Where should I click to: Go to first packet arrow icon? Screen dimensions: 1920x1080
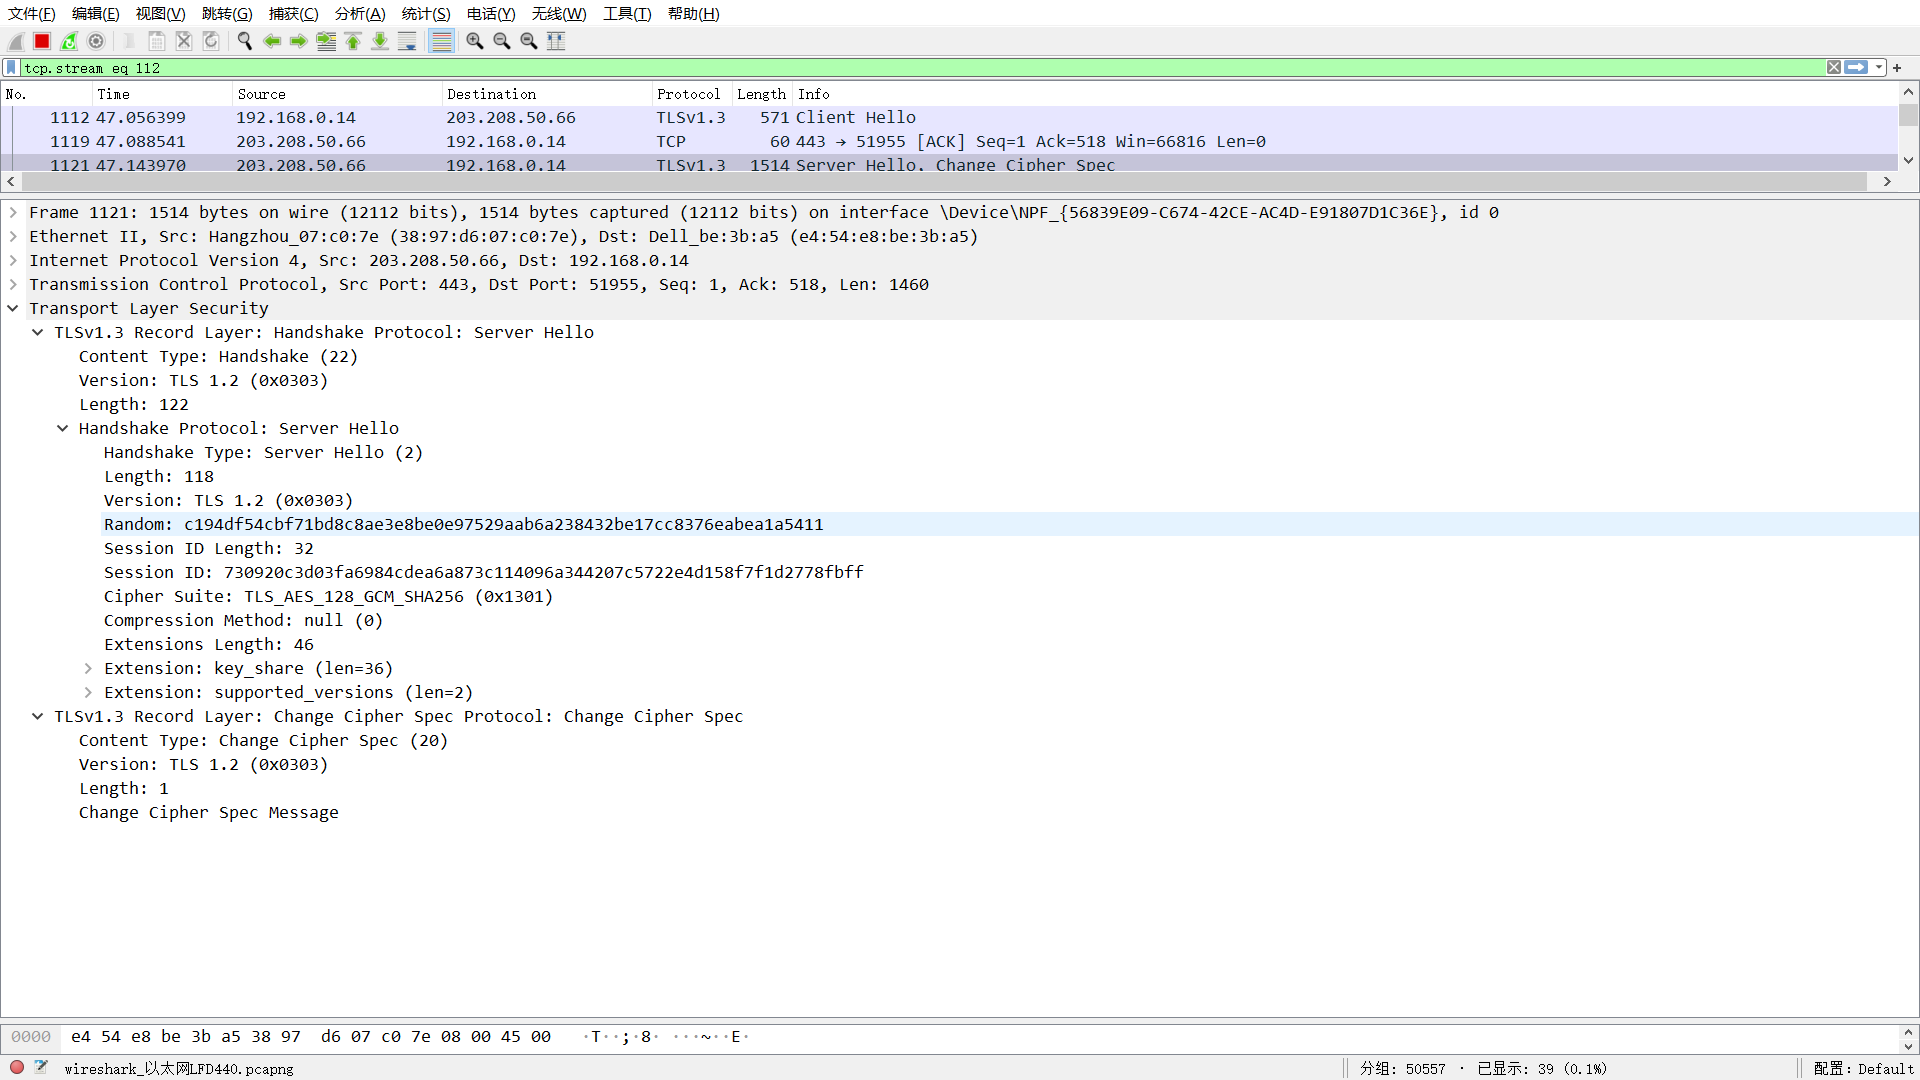tap(353, 41)
